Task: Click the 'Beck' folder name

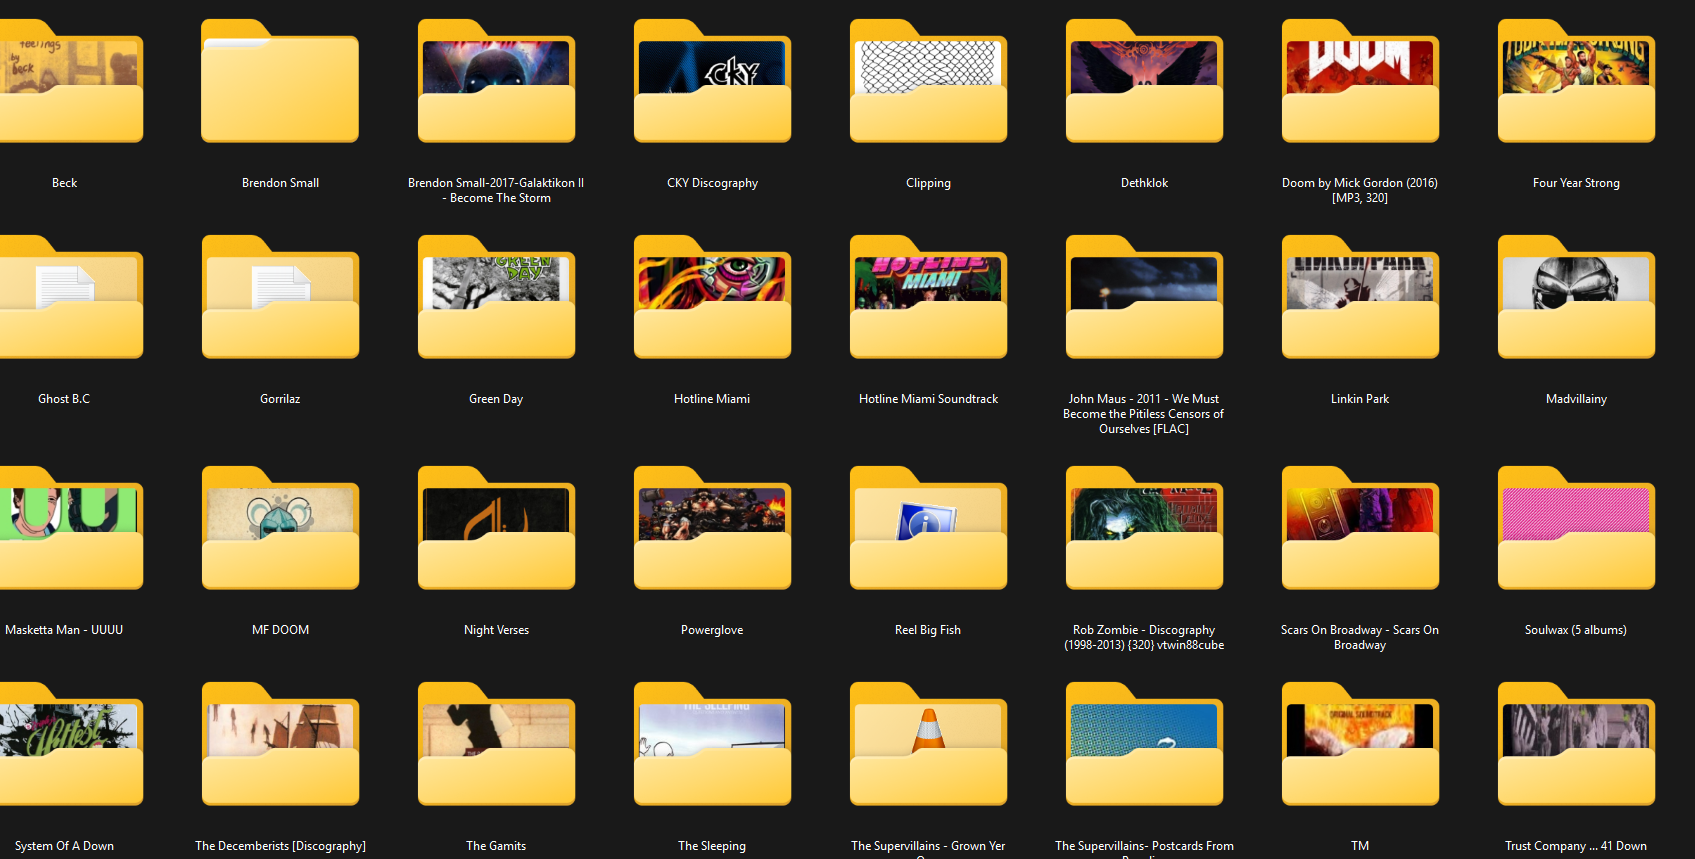Action: tap(64, 183)
